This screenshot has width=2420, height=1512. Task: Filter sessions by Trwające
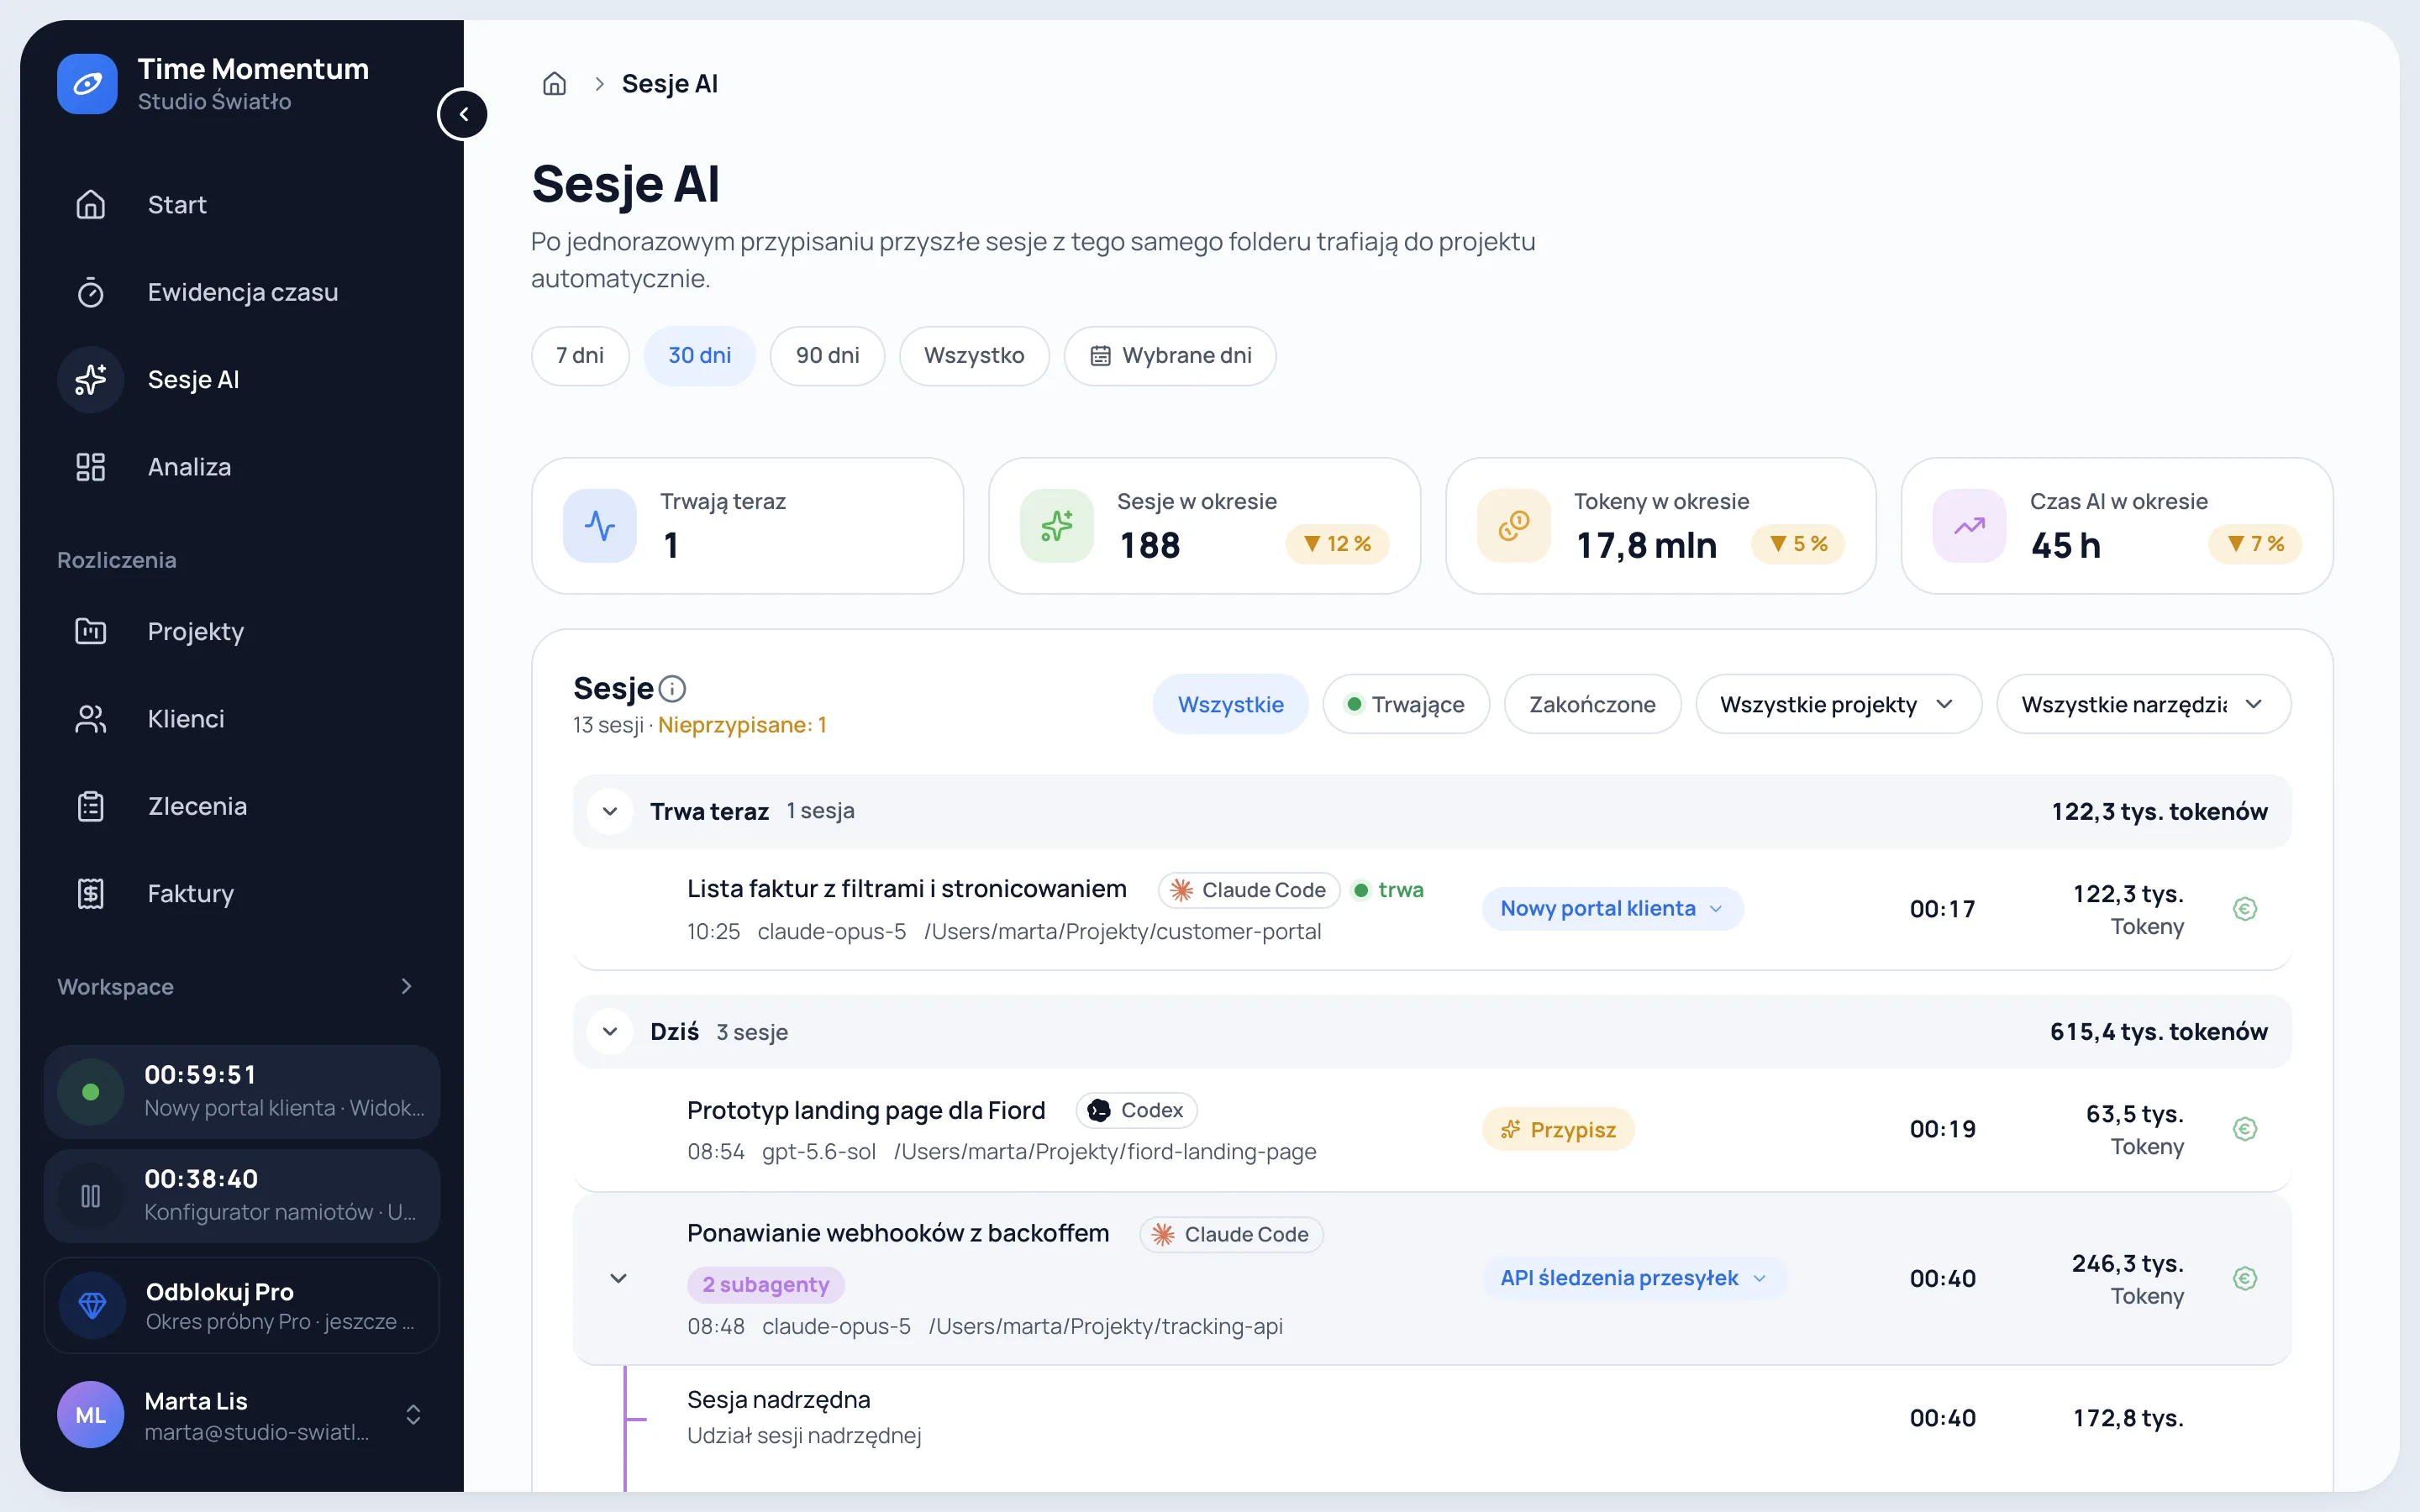1406,705
